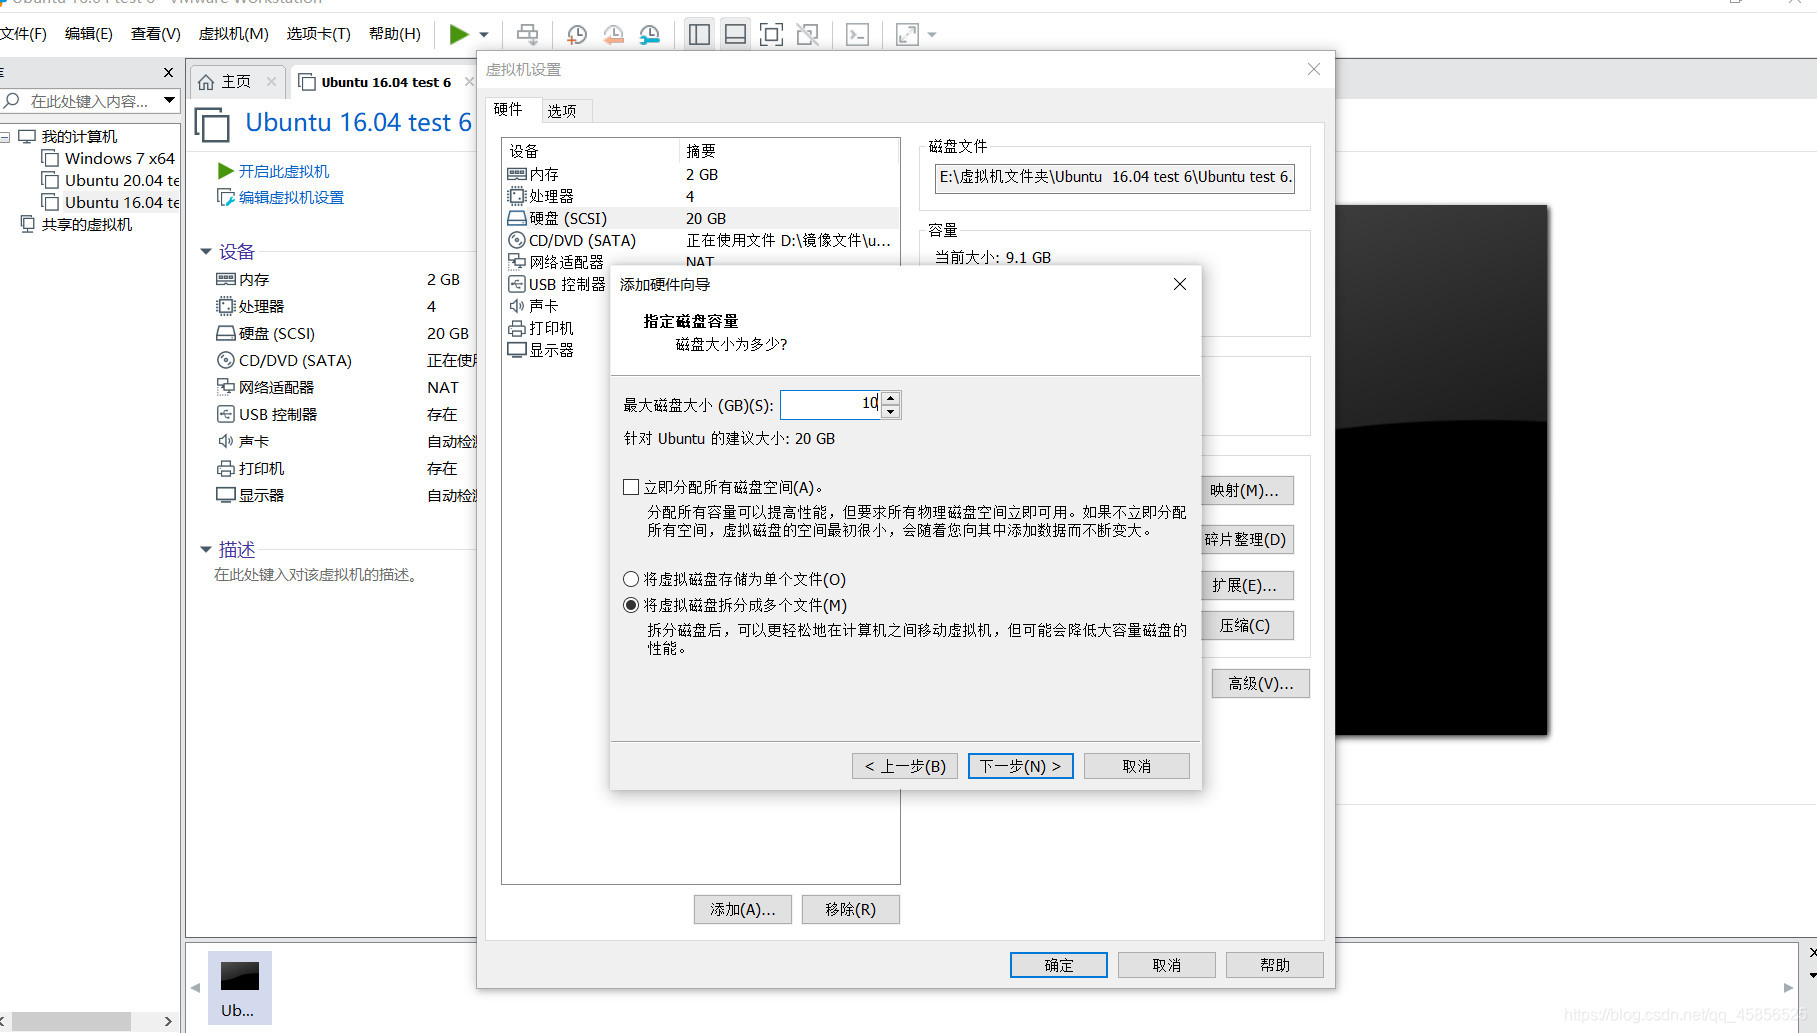1817x1033 pixels.
Task: Open the 虚拟机(M) menu
Action: point(233,34)
